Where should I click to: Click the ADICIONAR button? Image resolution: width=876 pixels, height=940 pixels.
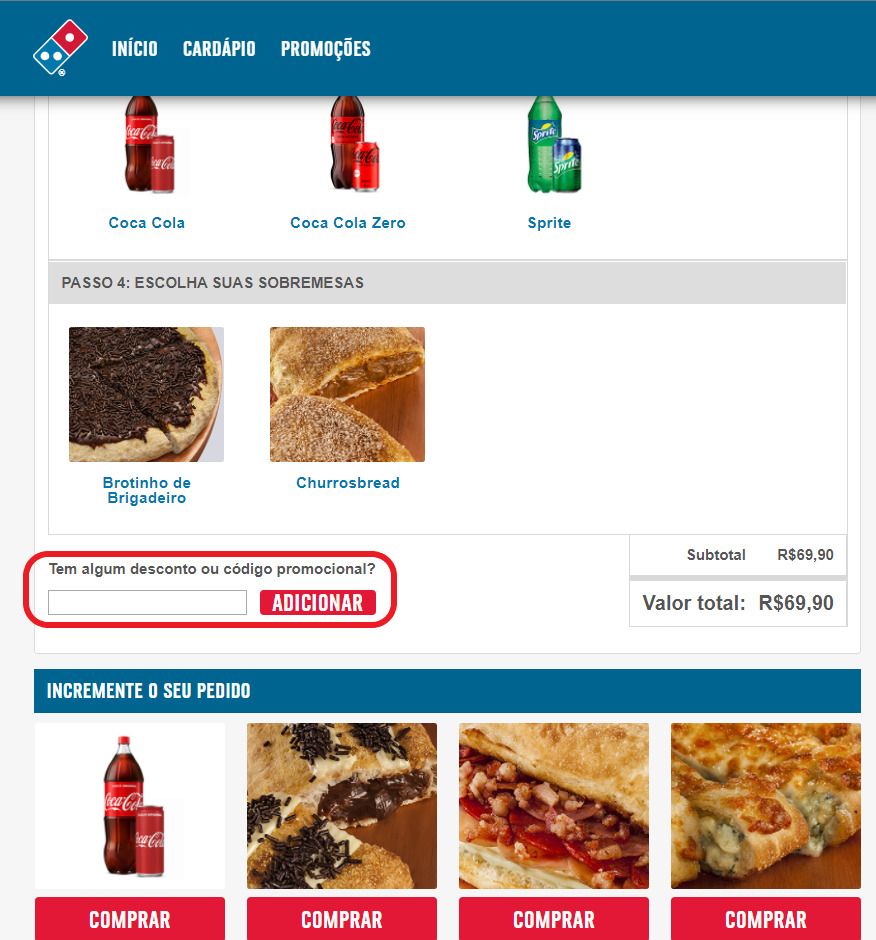318,602
